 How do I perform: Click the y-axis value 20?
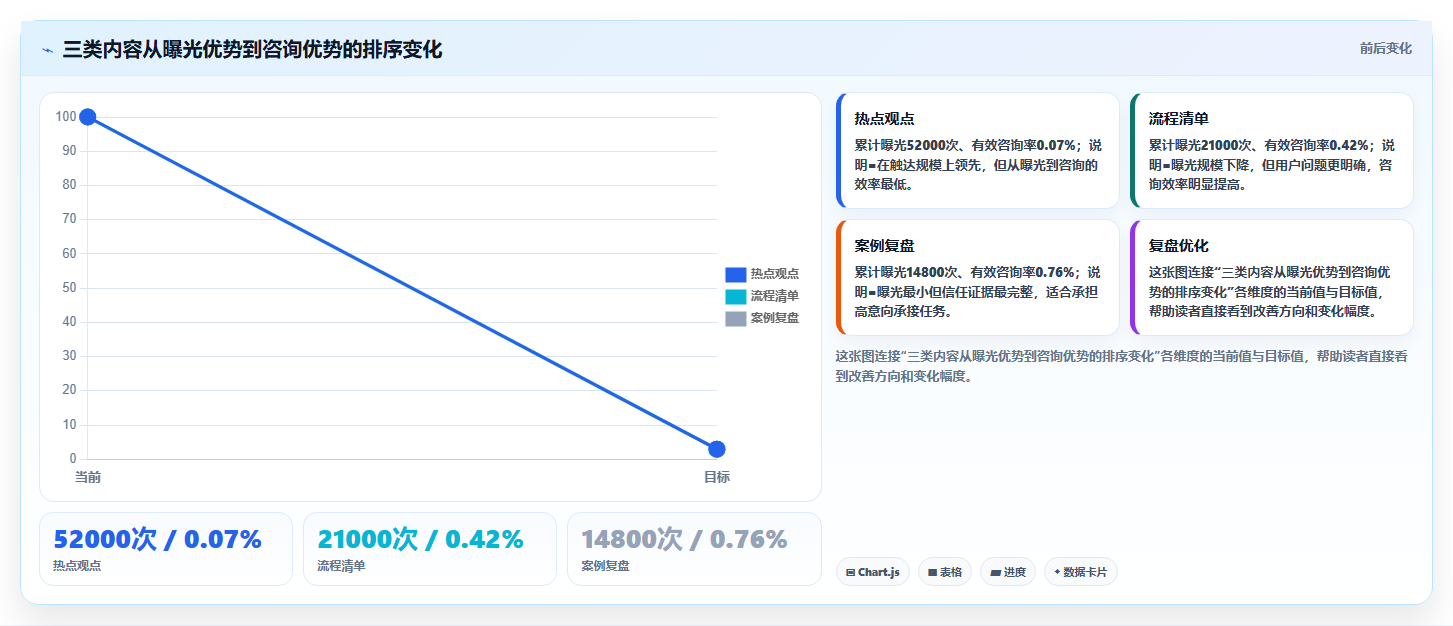(70, 390)
